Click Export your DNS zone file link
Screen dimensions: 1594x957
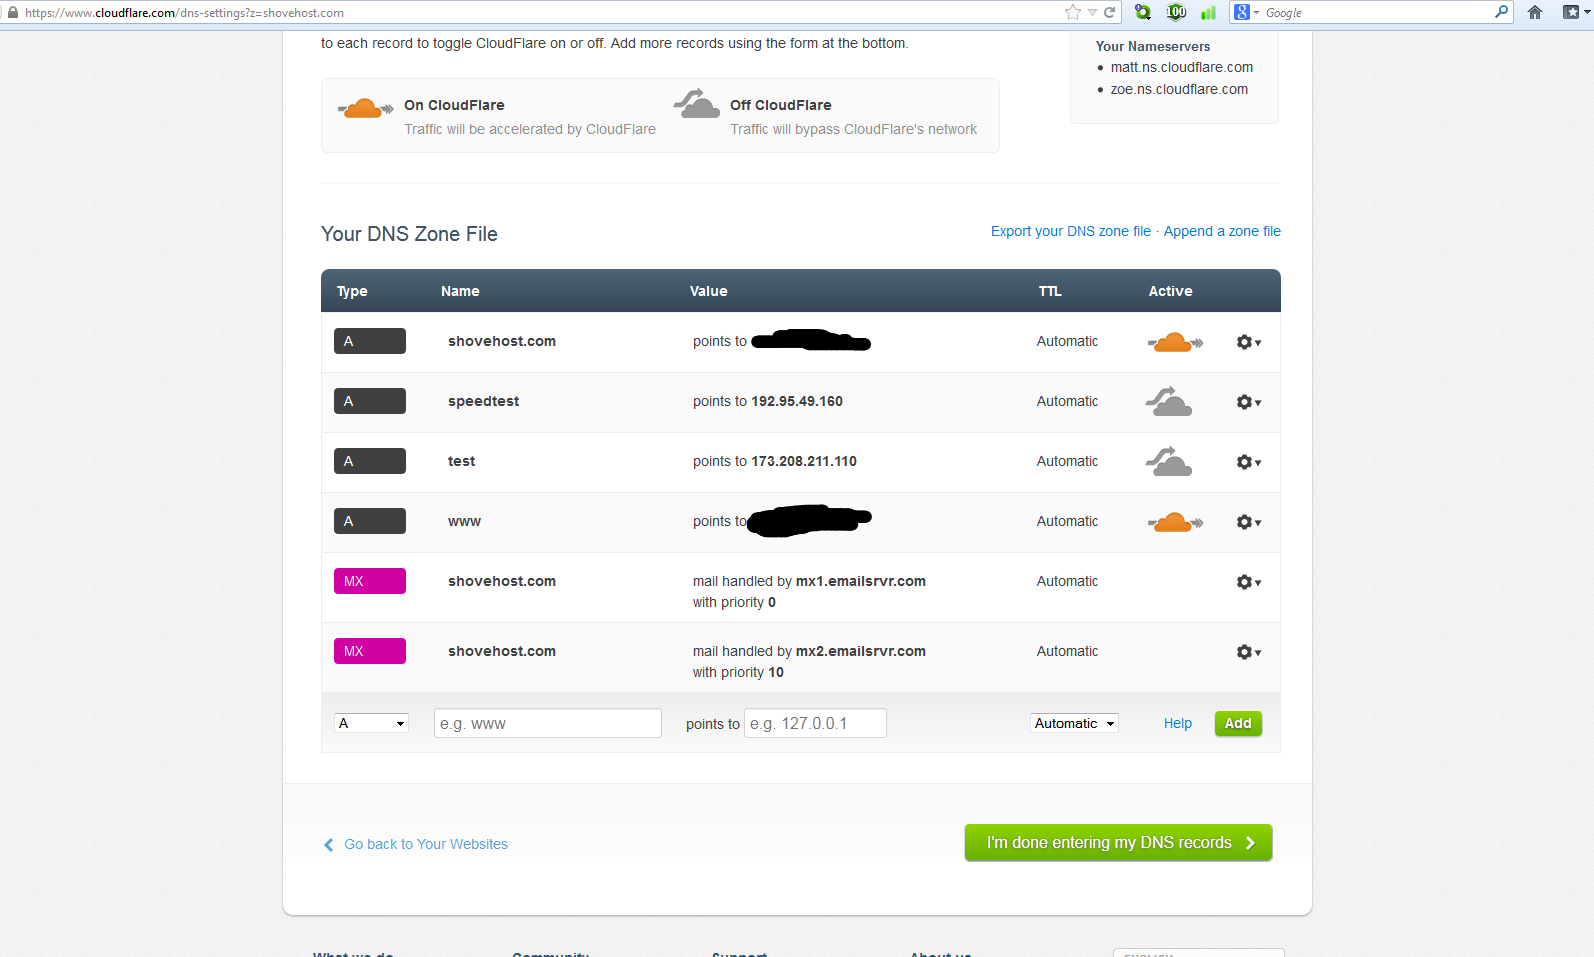1070,231
